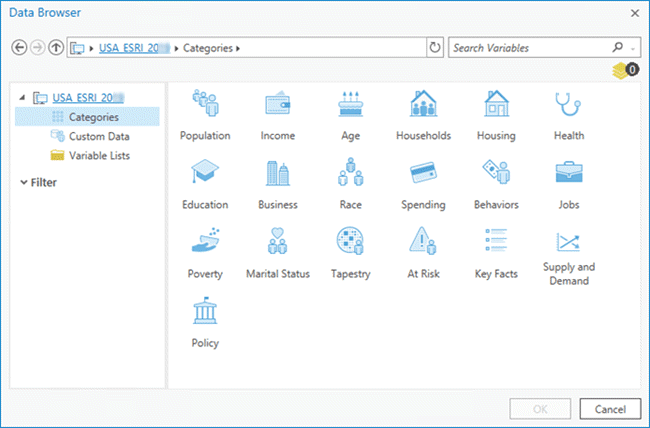Open Supply and Demand category

pos(567,243)
